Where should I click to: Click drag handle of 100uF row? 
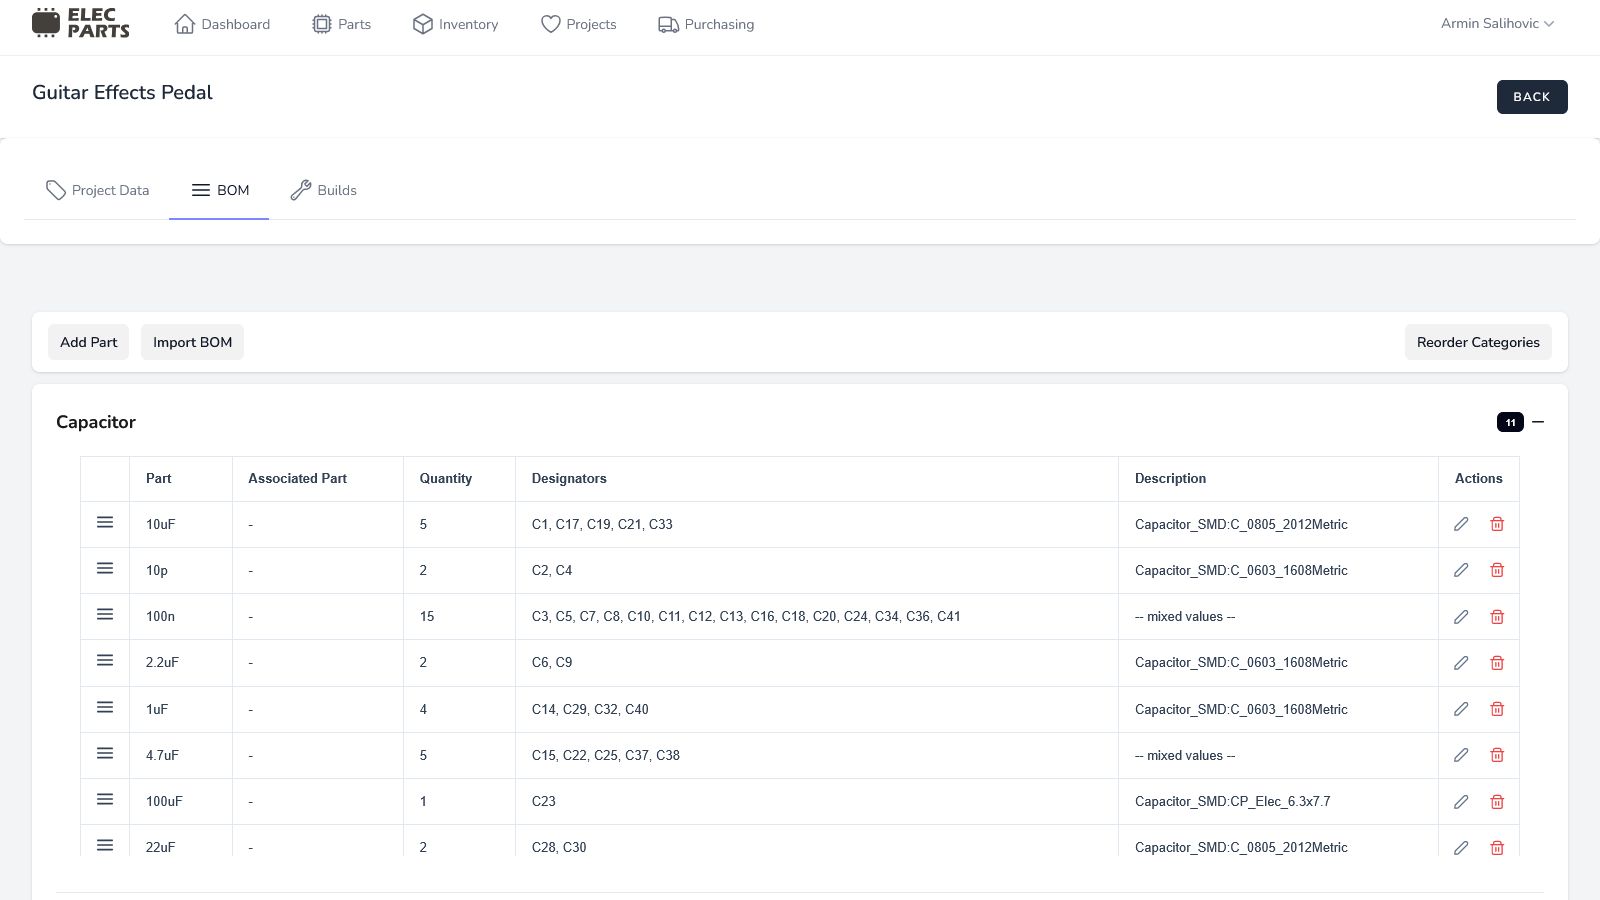(x=105, y=799)
